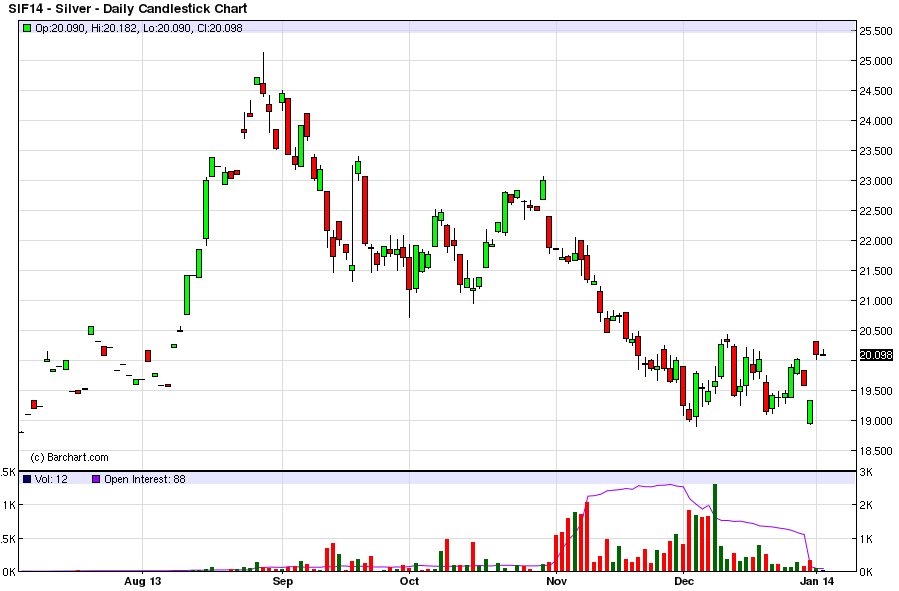
Task: Click the 'Nov' date axis label
Action: pos(556,581)
